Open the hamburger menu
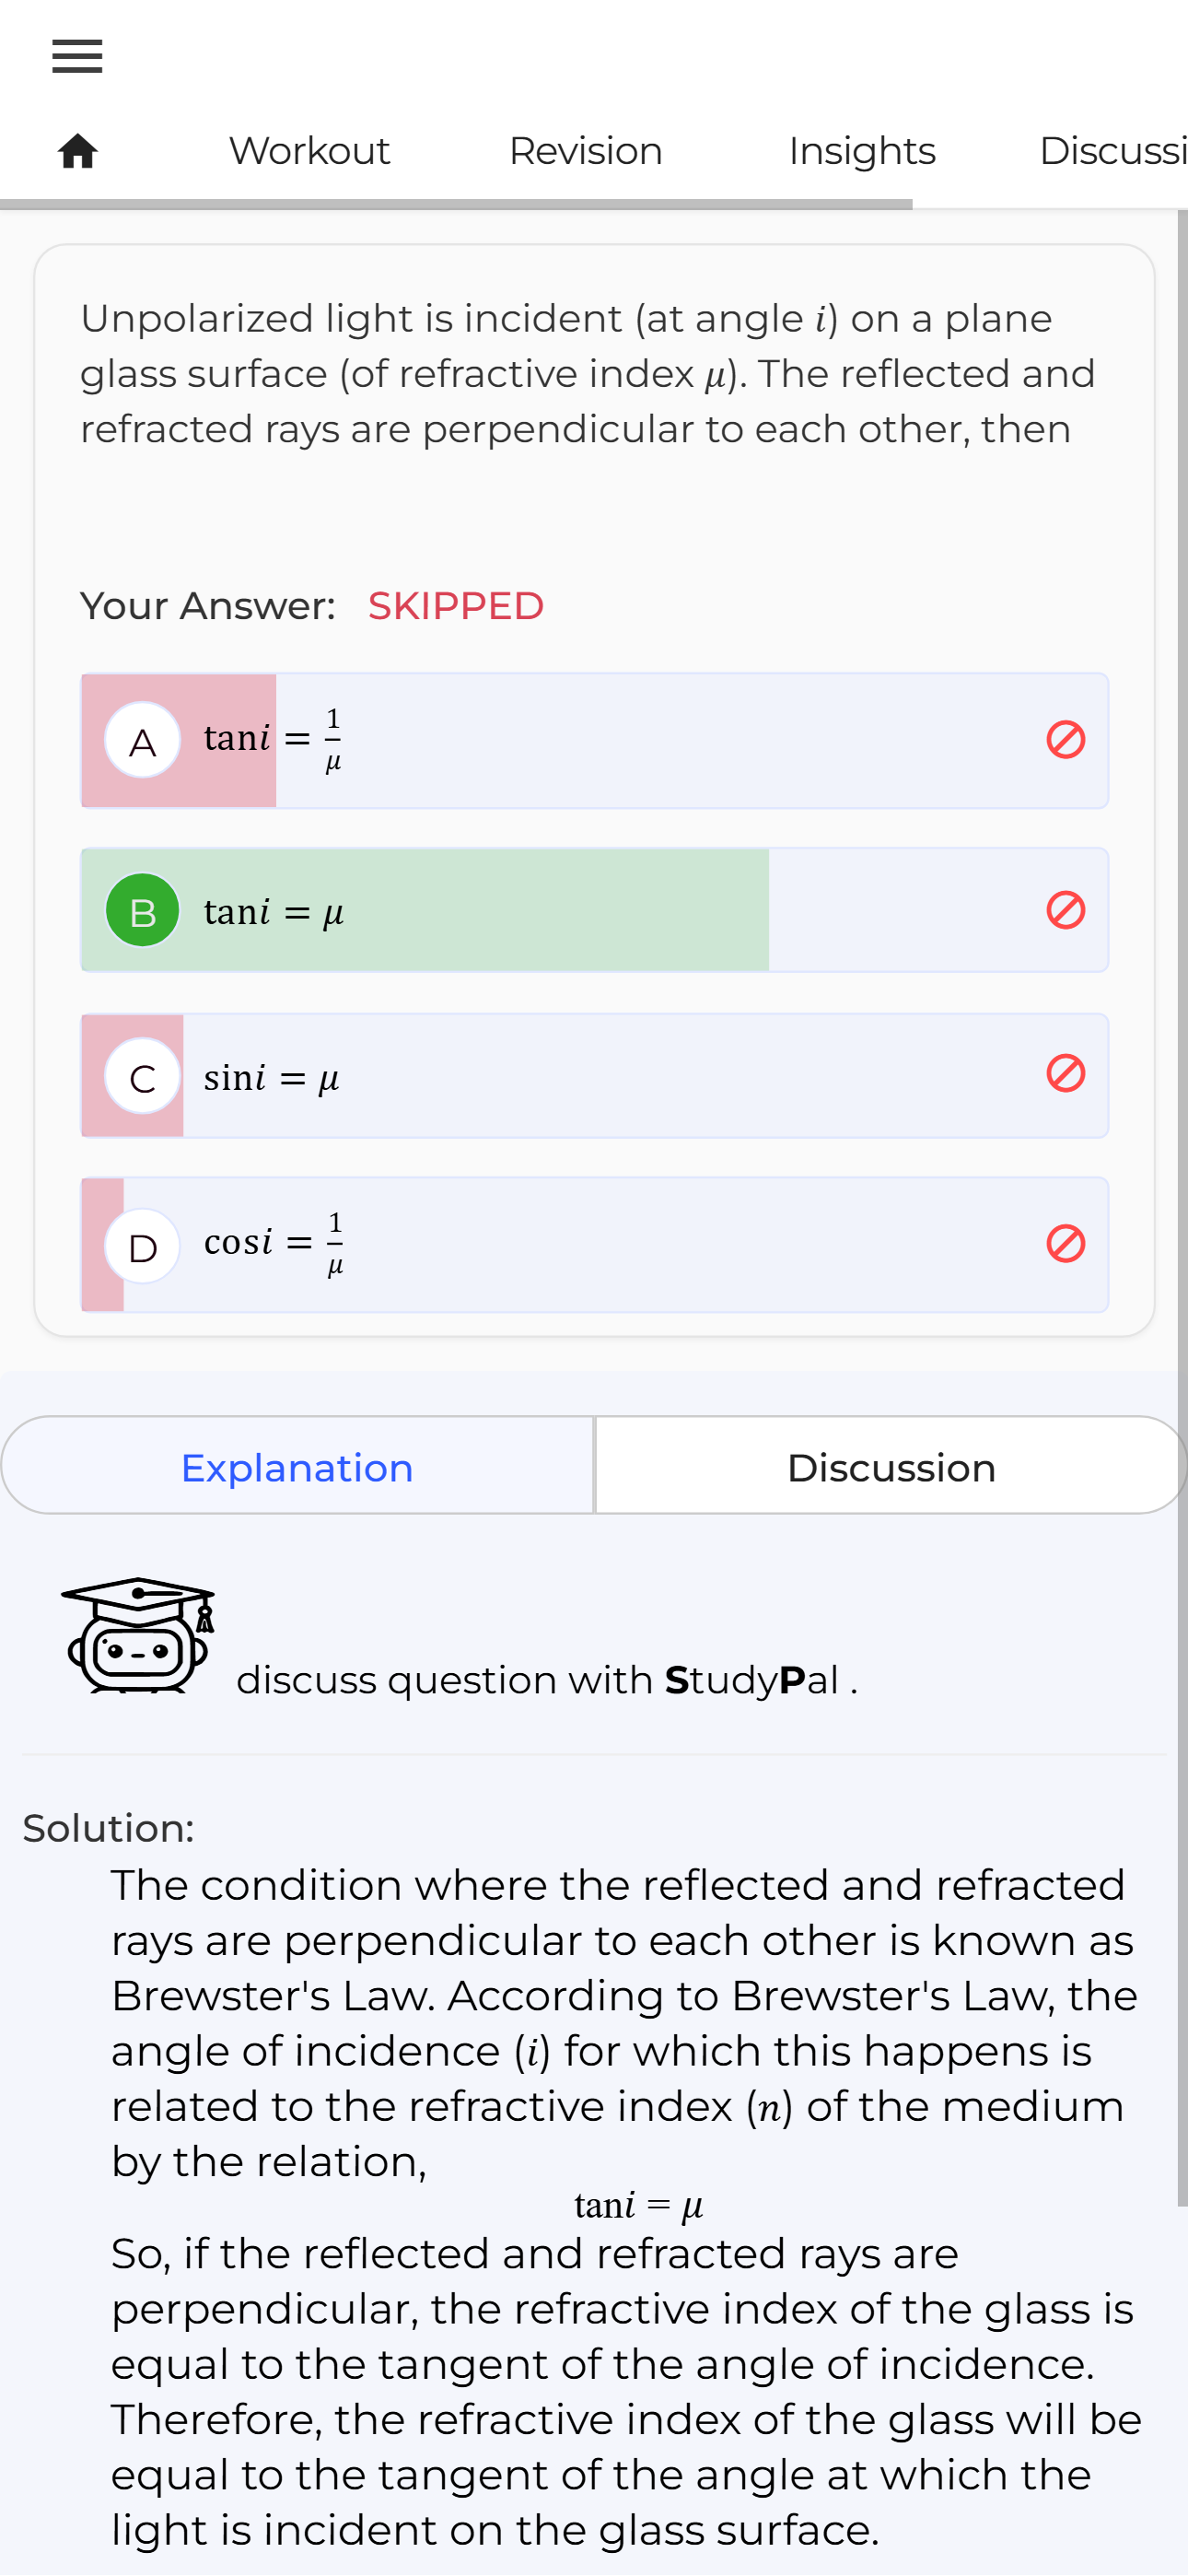This screenshot has width=1188, height=2576. point(77,56)
